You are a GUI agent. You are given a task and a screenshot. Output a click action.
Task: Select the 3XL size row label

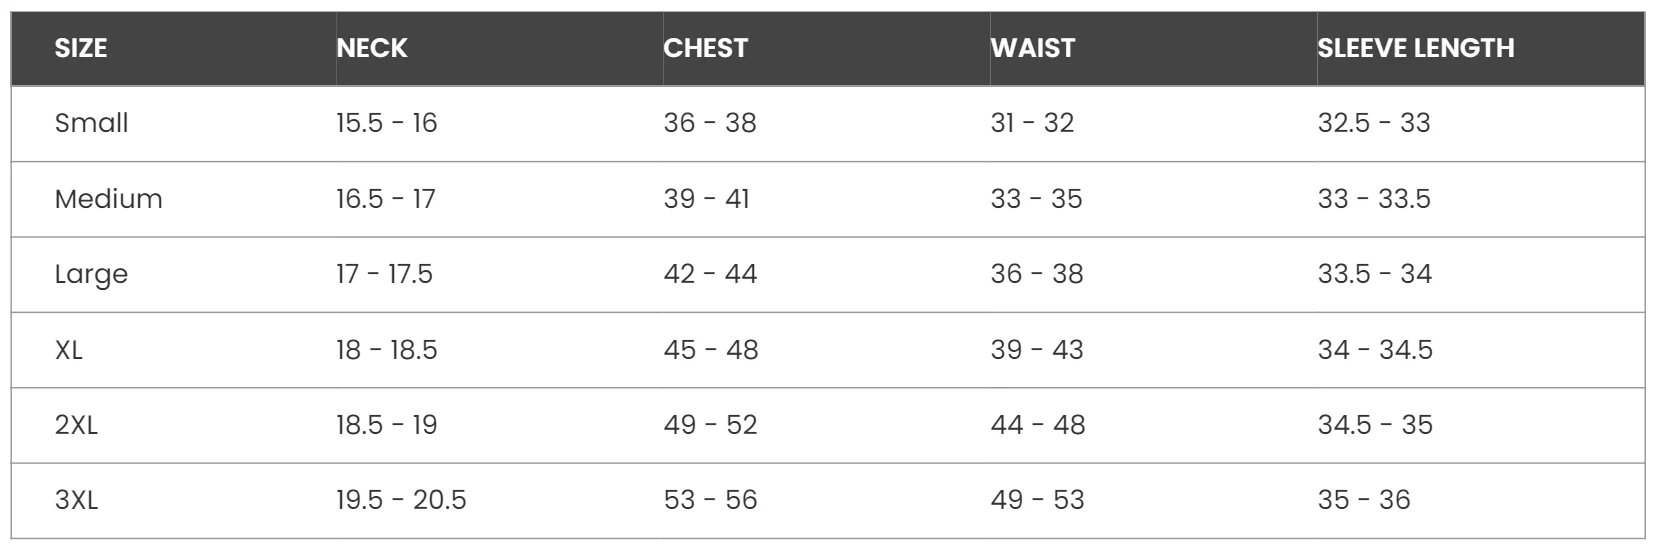(76, 500)
